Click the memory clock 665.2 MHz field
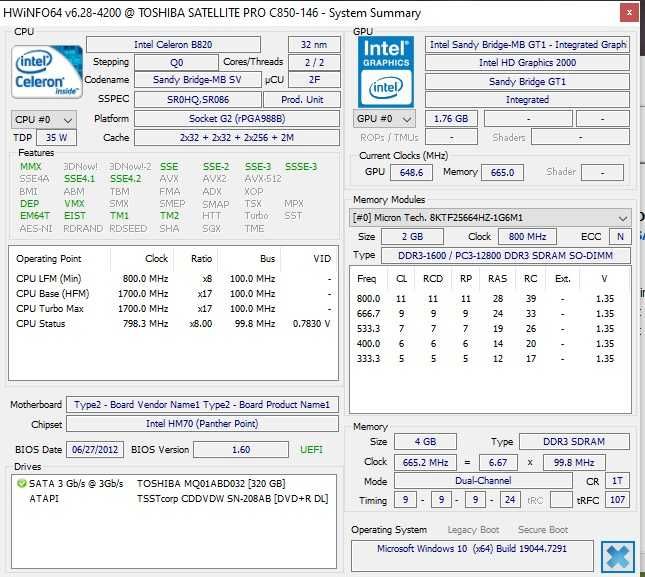This screenshot has width=645, height=577. [425, 462]
